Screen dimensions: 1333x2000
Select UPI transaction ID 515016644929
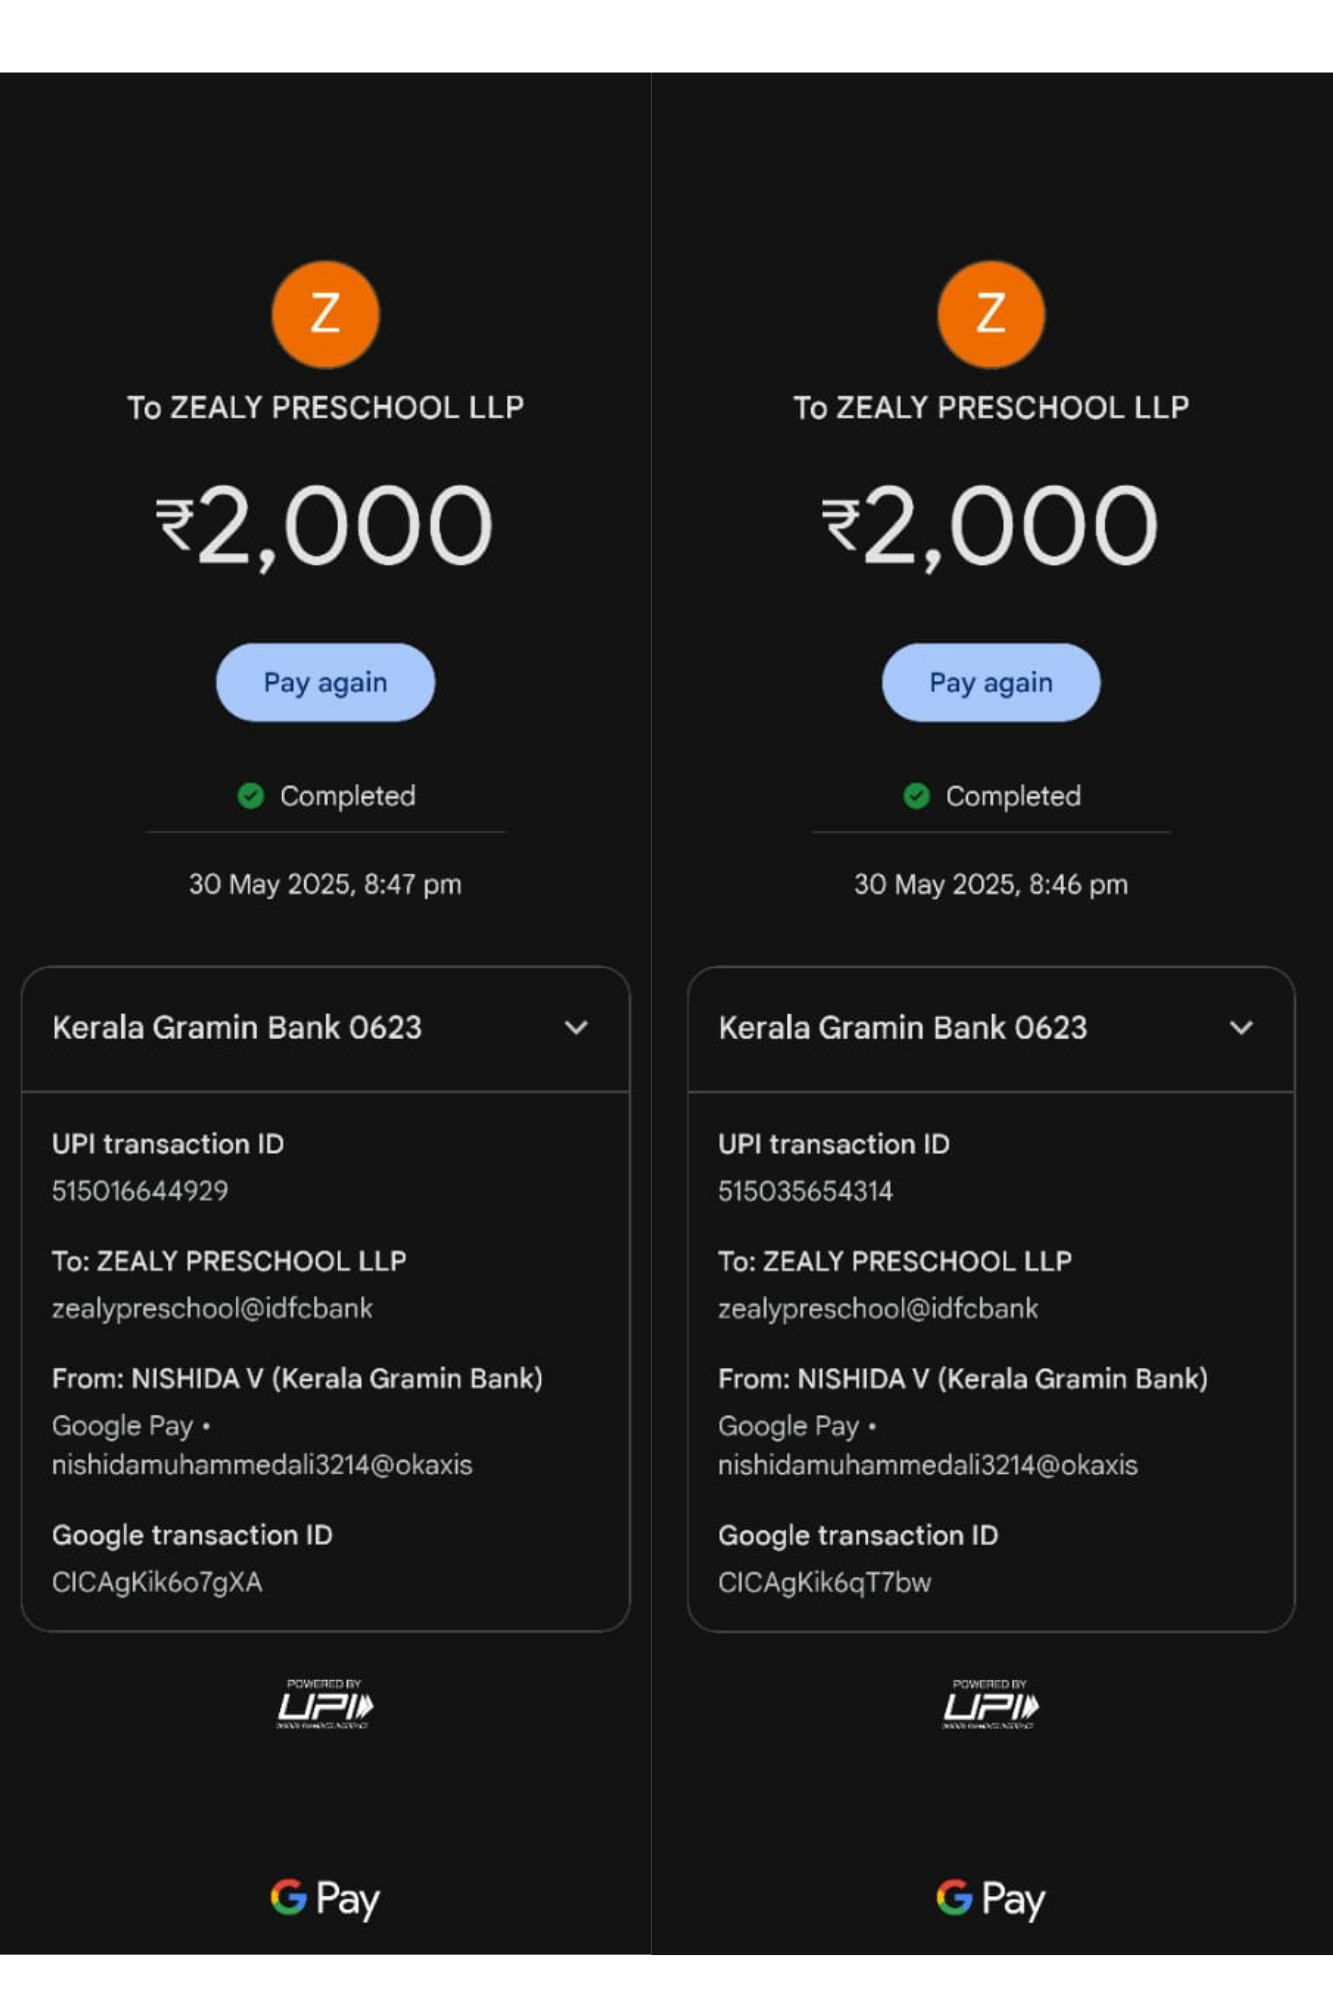click(140, 1191)
